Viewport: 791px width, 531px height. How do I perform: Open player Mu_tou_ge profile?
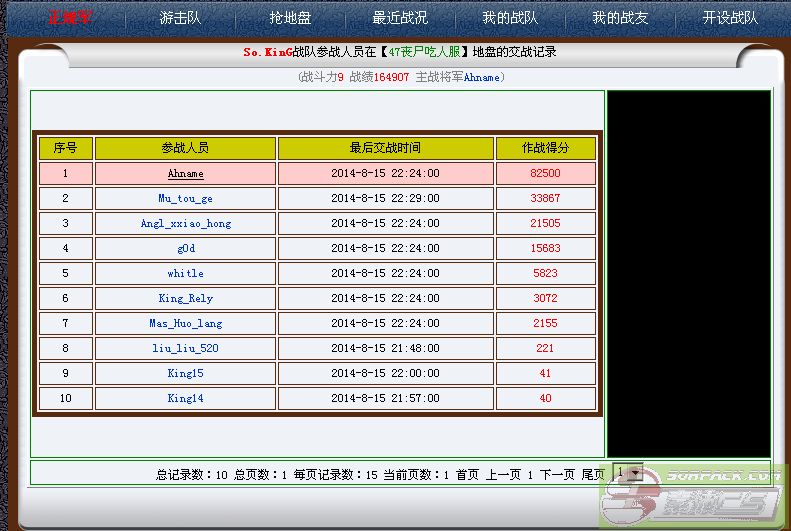(x=185, y=199)
